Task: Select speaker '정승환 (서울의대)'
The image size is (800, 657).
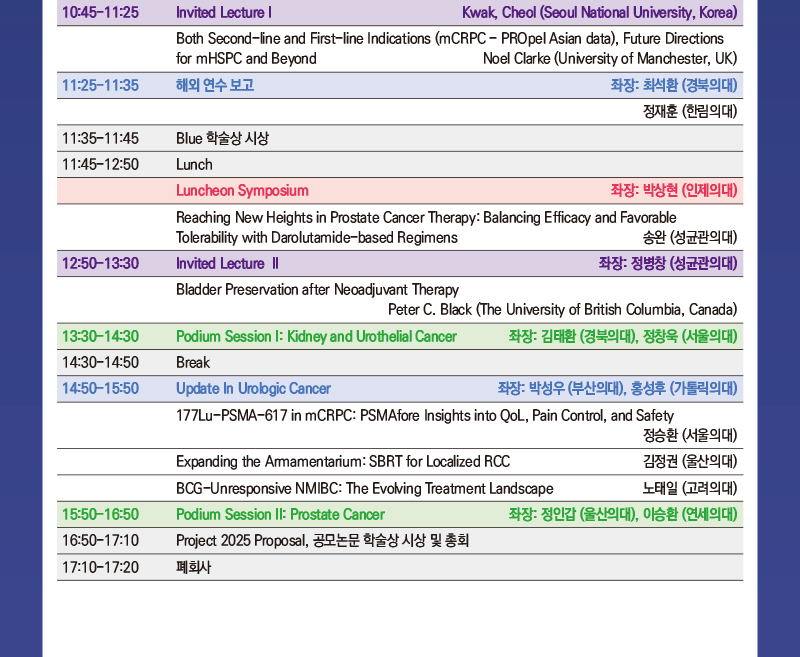Action: pos(690,436)
